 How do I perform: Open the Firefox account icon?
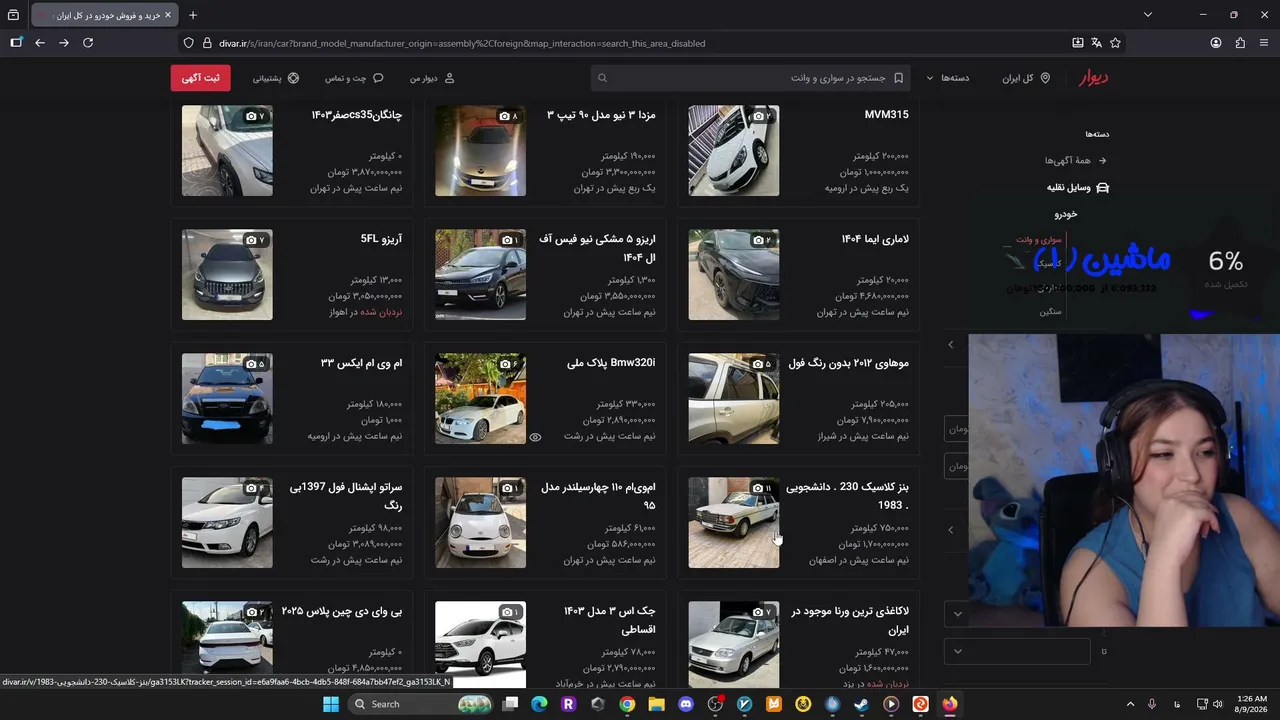pyautogui.click(x=1216, y=43)
